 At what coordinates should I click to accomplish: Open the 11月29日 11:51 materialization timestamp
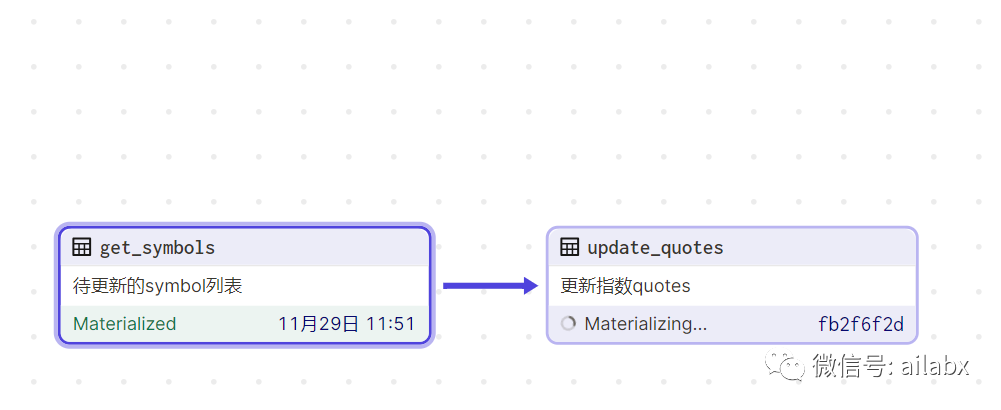coord(346,324)
